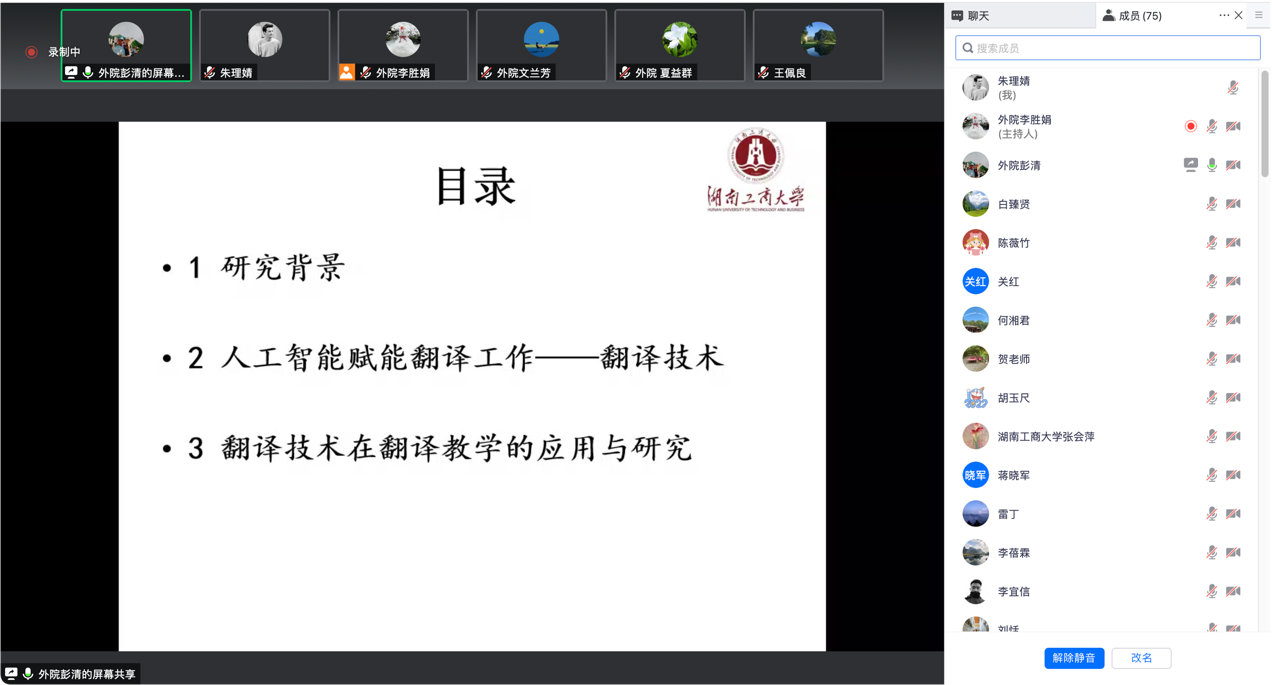Click the disabled camera icon beside 白臻贤

(x=1233, y=204)
